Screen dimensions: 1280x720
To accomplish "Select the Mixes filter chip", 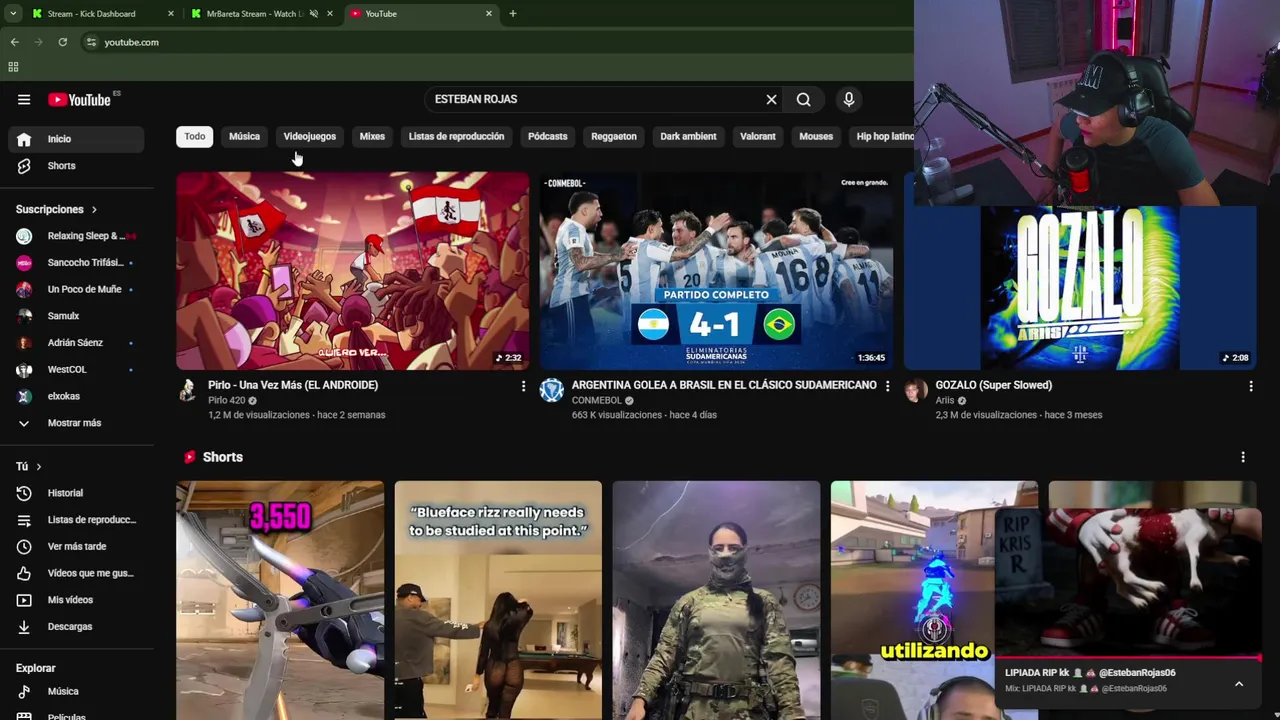I will click(372, 136).
